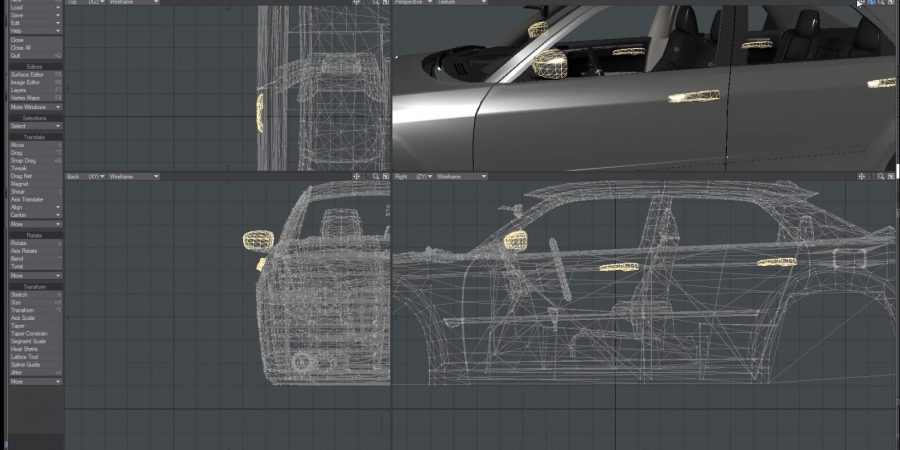The width and height of the screenshot is (900, 450).
Task: Click the zoom icon in the Right viewport
Action: coord(880,176)
